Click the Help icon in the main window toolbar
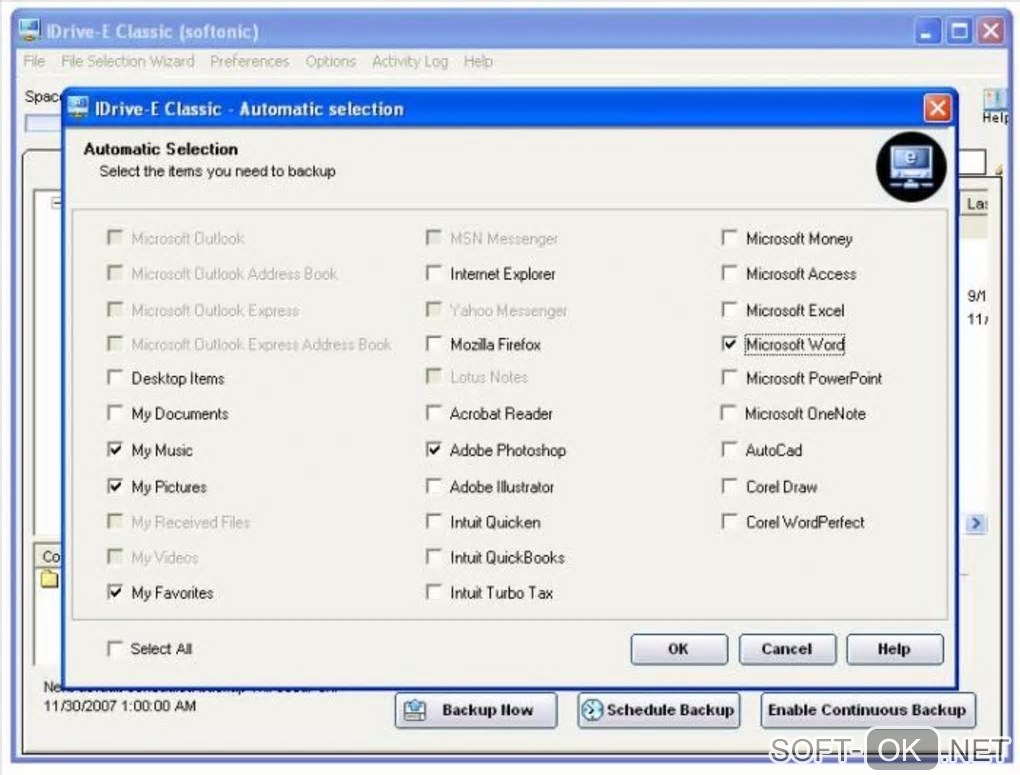Viewport: 1020px width, 775px height. (995, 106)
